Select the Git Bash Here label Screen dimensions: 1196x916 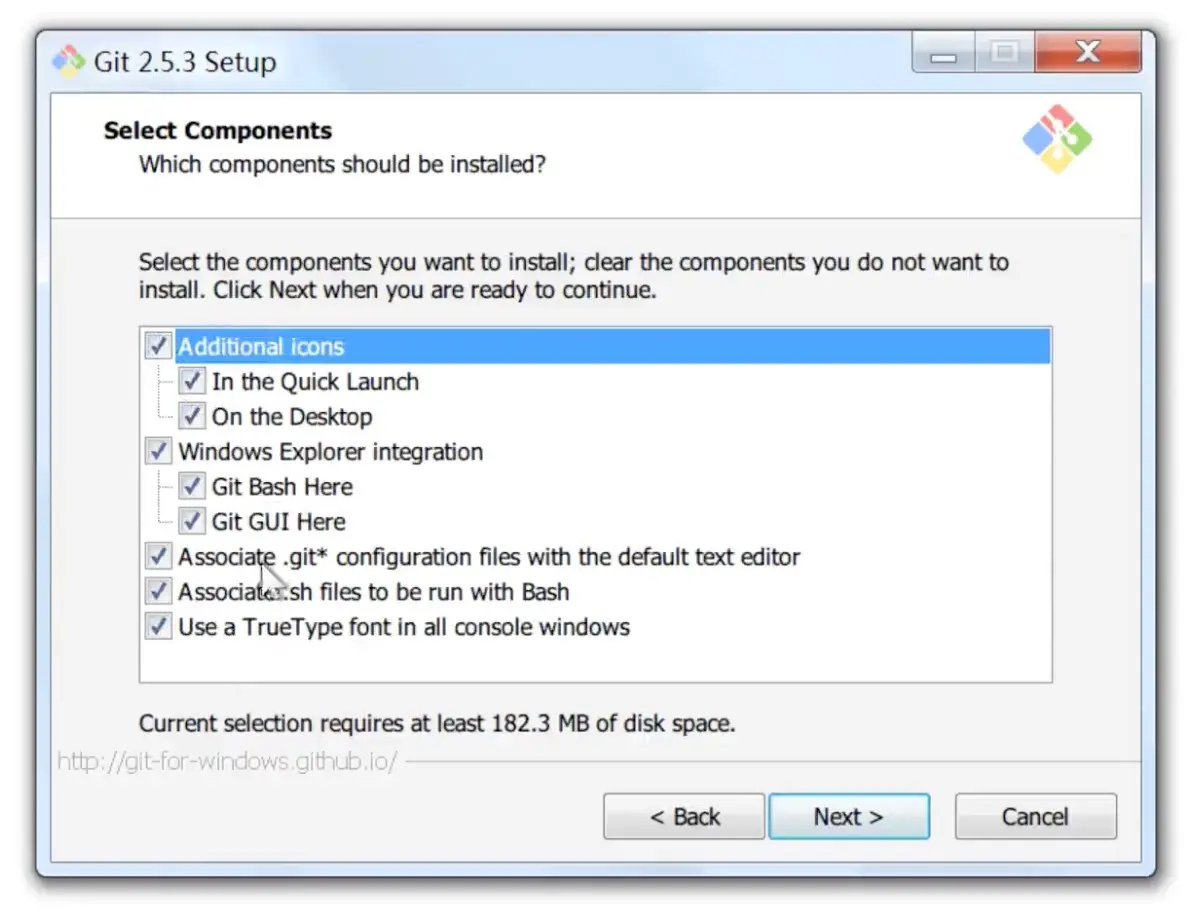click(x=282, y=487)
